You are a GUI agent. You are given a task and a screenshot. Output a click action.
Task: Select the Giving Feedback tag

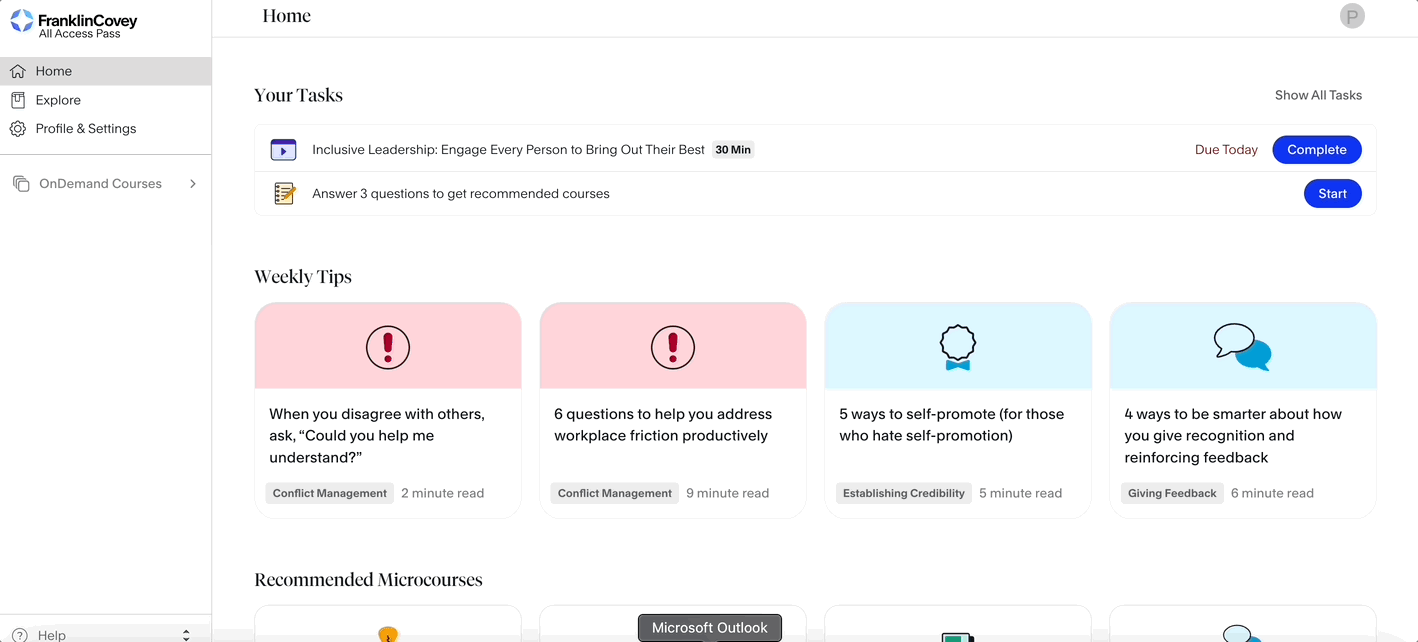tap(1171, 493)
